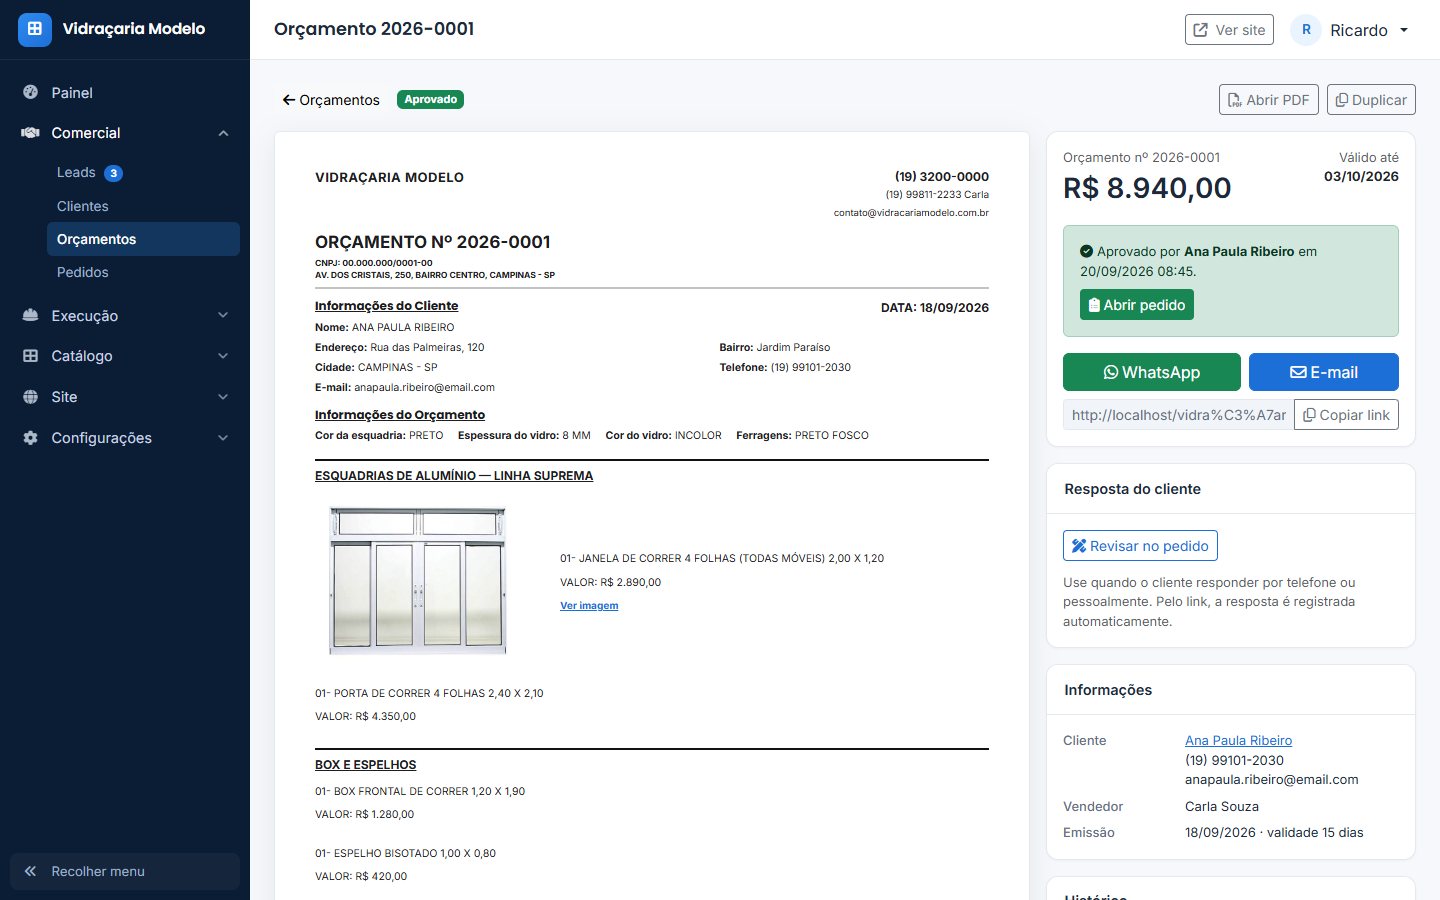Send the quote via WhatsApp
The width and height of the screenshot is (1440, 900).
(x=1152, y=372)
